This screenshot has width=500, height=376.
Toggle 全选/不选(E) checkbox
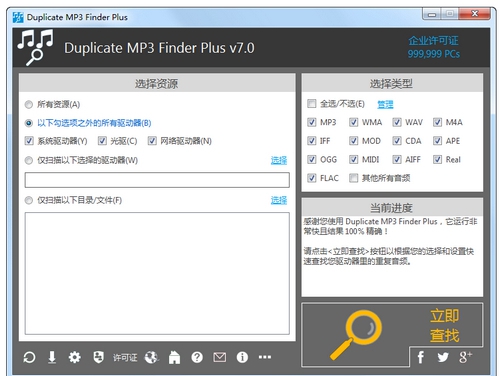click(312, 104)
